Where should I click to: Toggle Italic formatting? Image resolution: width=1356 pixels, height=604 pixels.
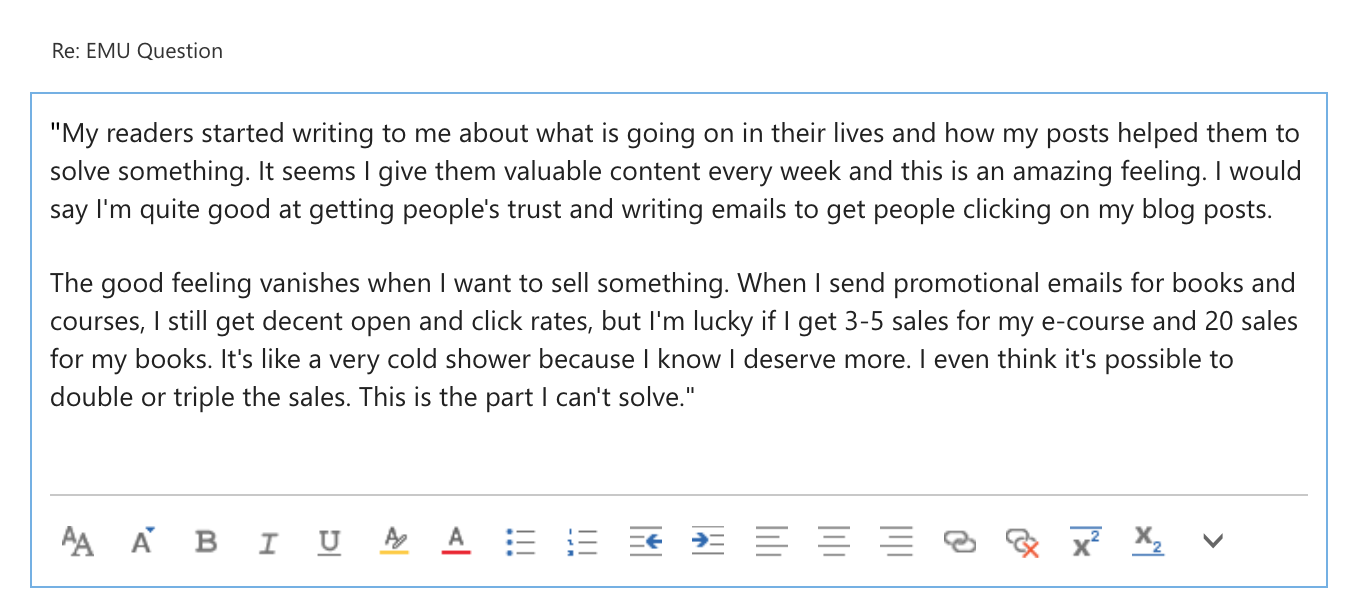267,543
